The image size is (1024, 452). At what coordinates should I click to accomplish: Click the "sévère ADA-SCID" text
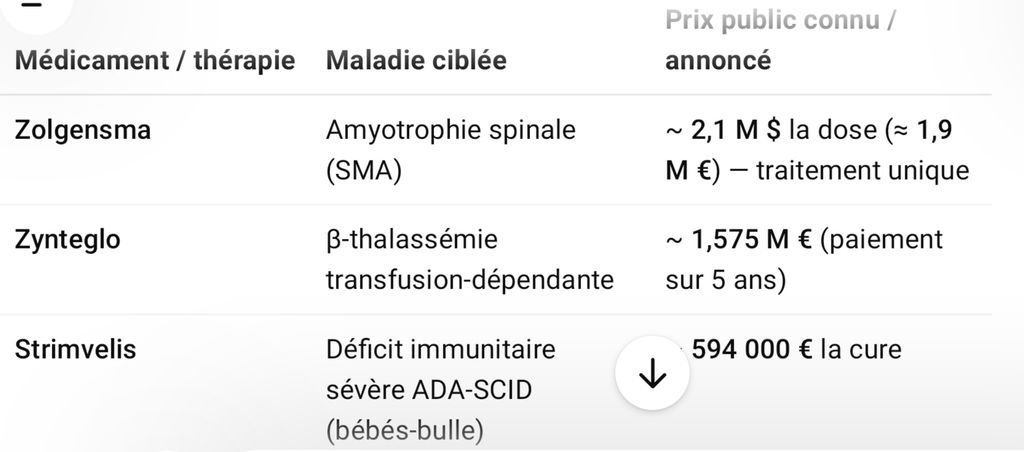click(429, 390)
